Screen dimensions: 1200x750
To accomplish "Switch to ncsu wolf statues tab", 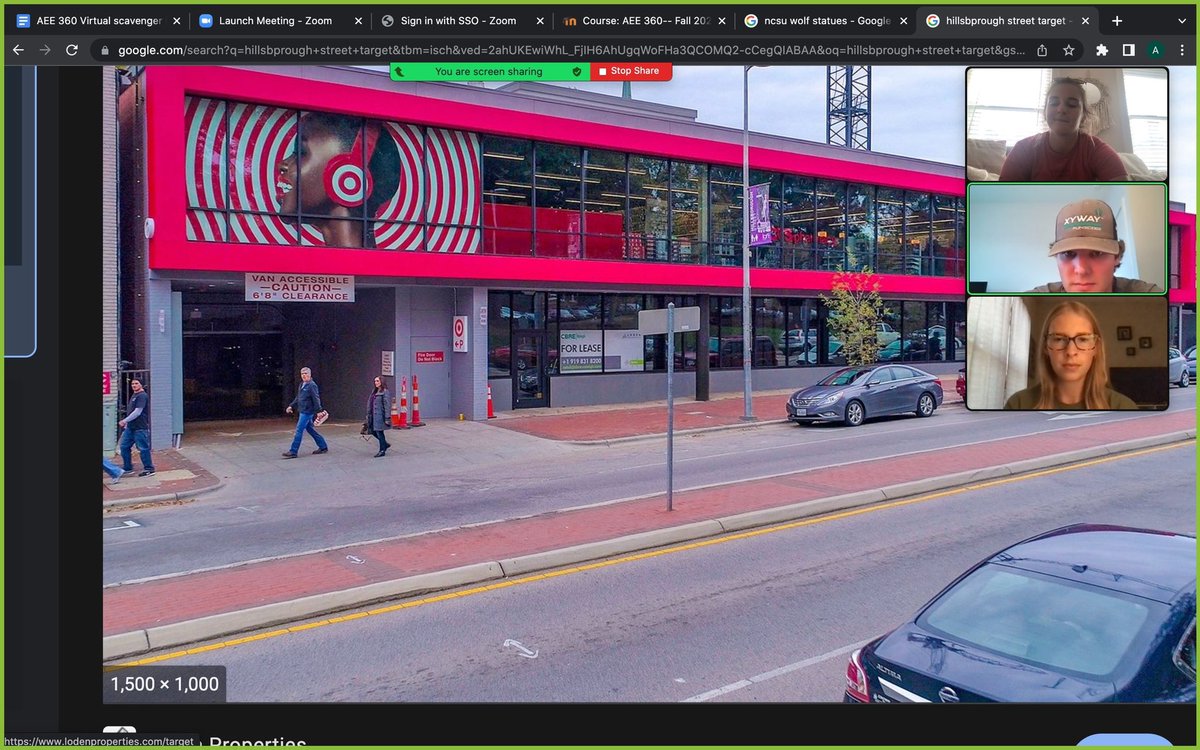I will (x=824, y=20).
